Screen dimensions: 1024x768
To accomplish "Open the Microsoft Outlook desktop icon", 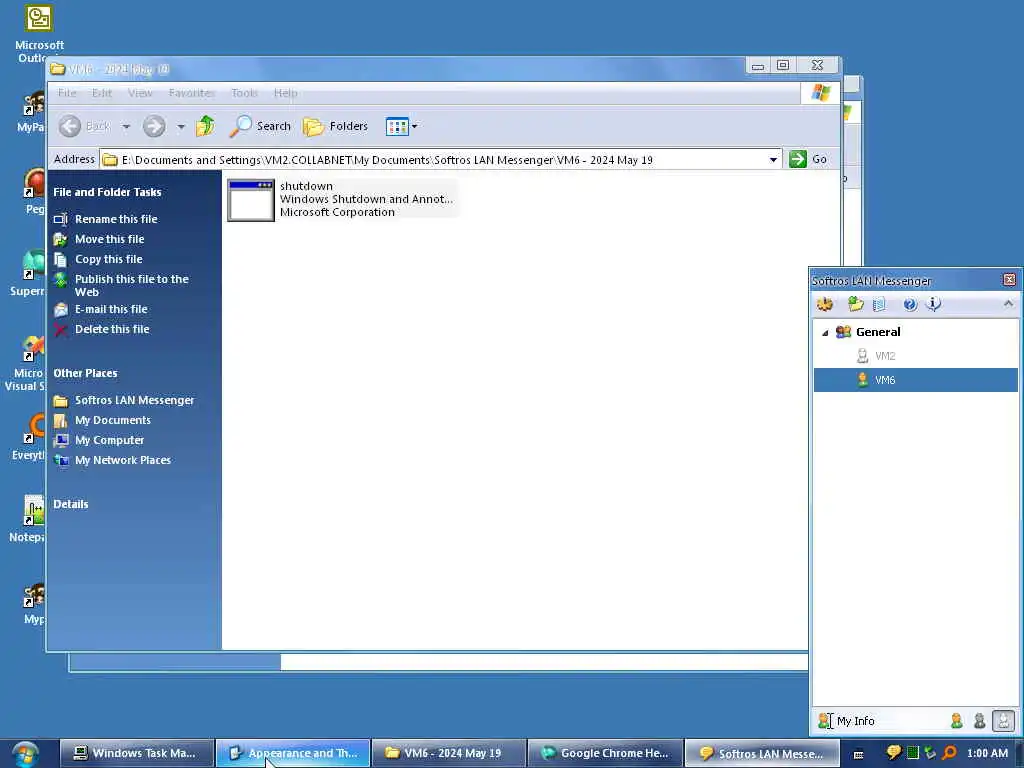I will (39, 18).
